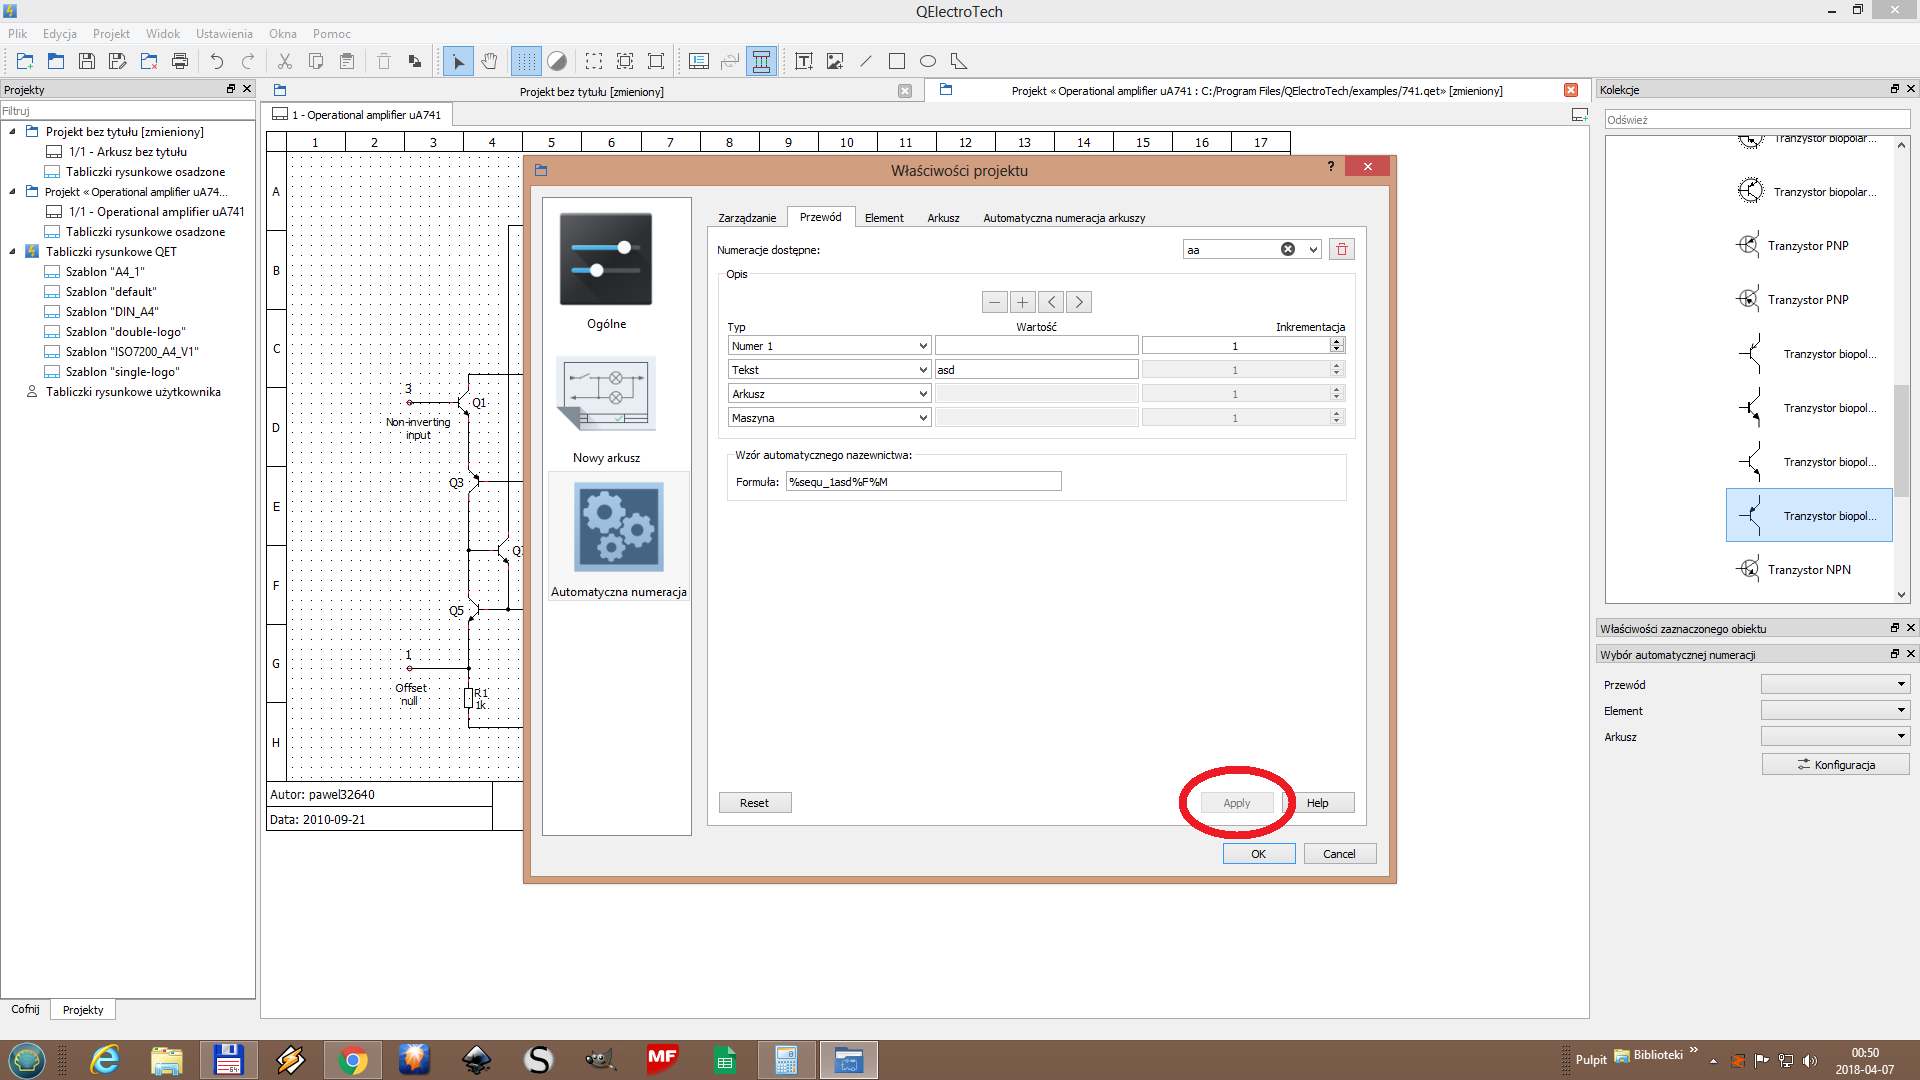Click the Konfiguracja button
The width and height of the screenshot is (1920, 1080).
click(x=1835, y=765)
